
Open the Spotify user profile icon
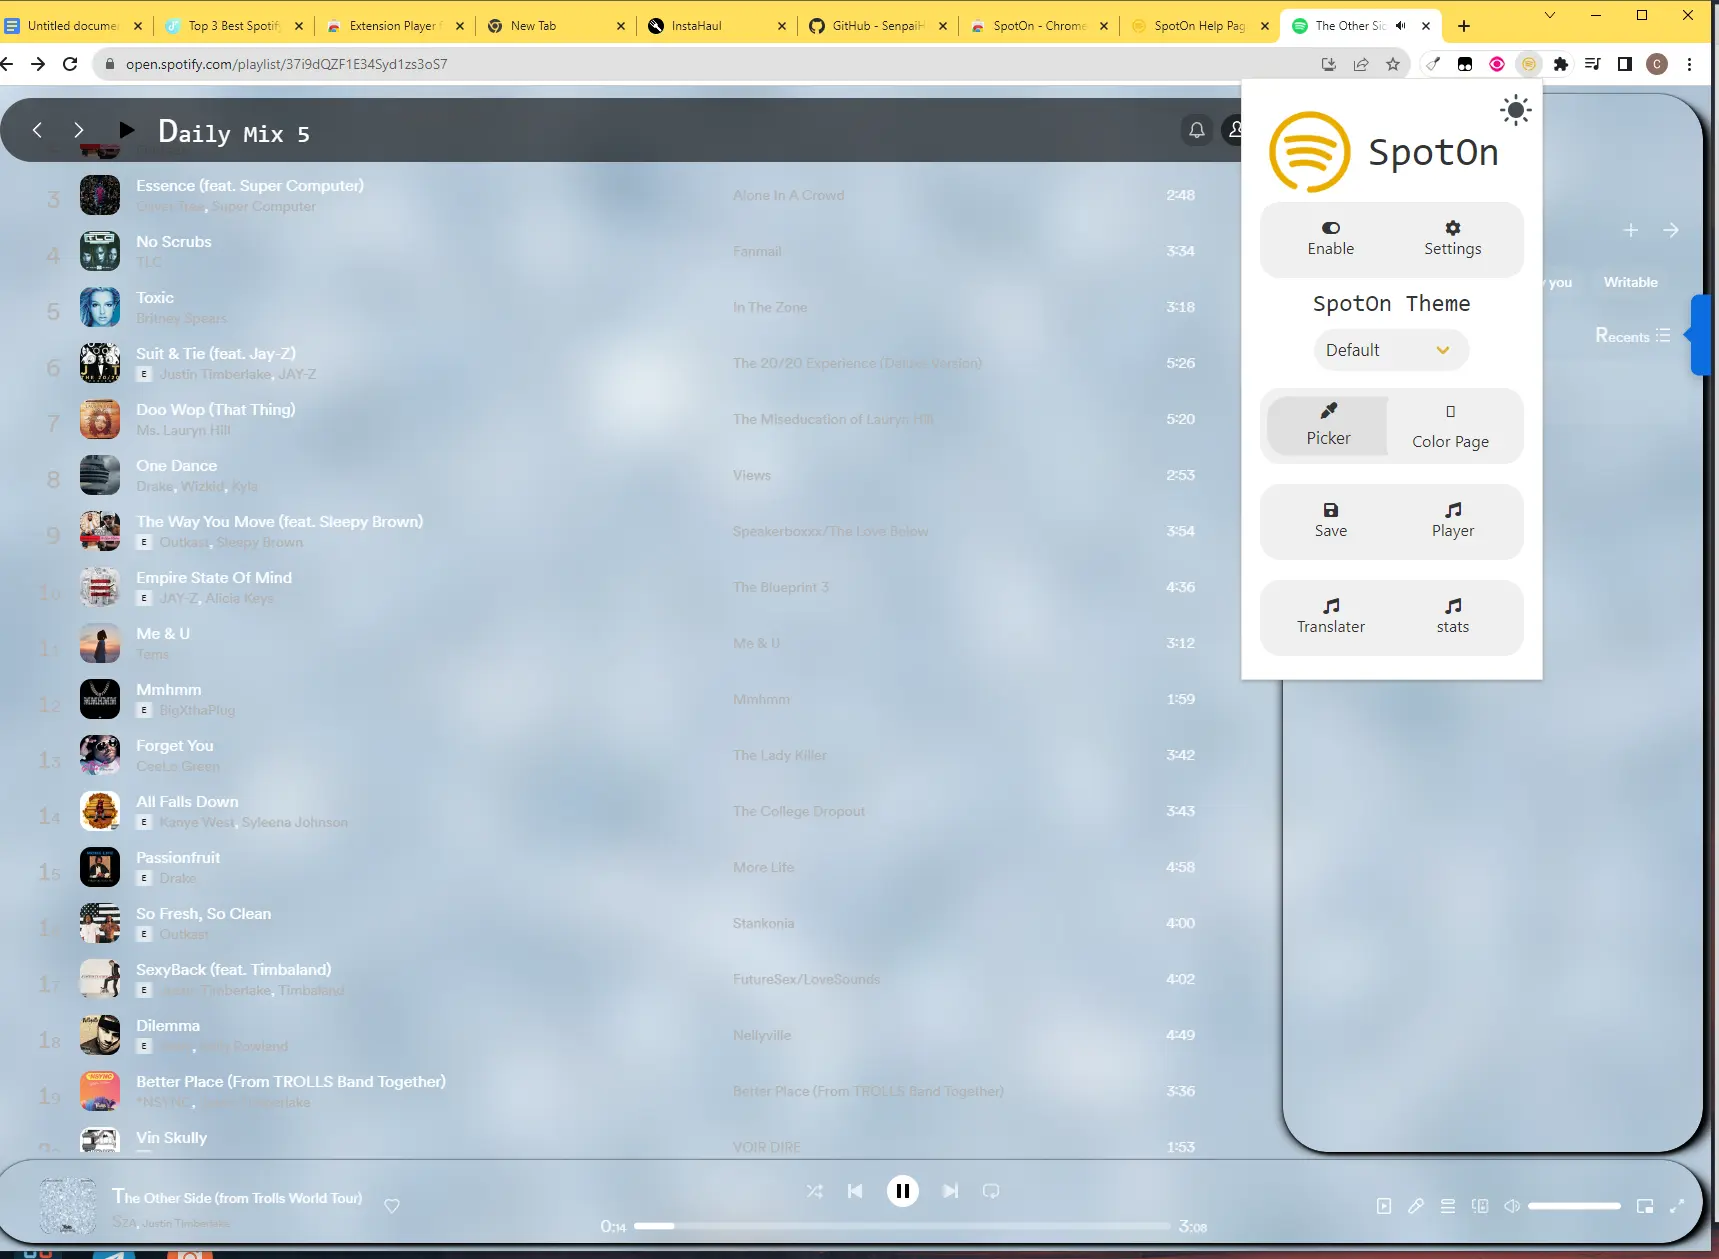1235,130
